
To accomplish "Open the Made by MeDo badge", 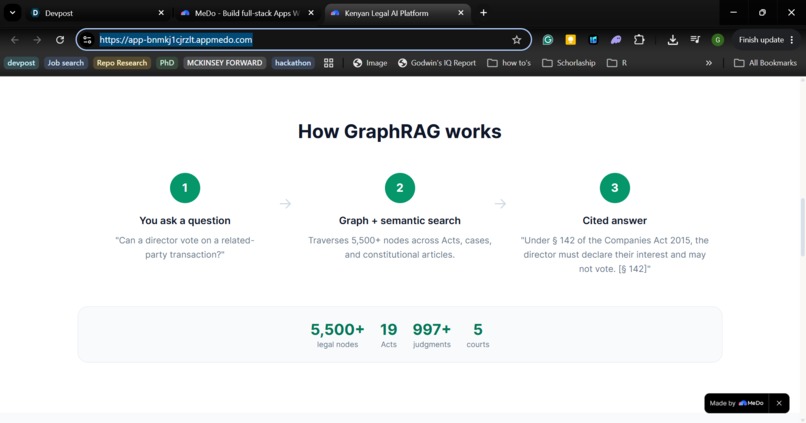I will click(x=736, y=403).
